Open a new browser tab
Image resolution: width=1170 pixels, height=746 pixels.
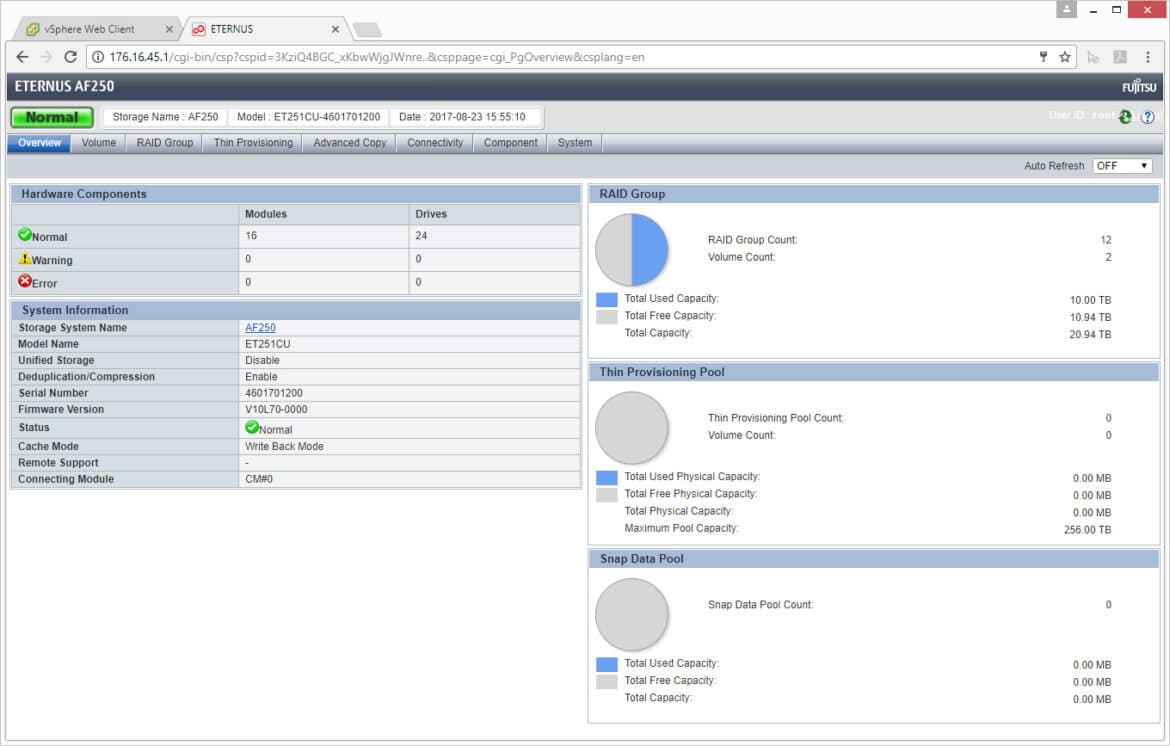click(366, 29)
